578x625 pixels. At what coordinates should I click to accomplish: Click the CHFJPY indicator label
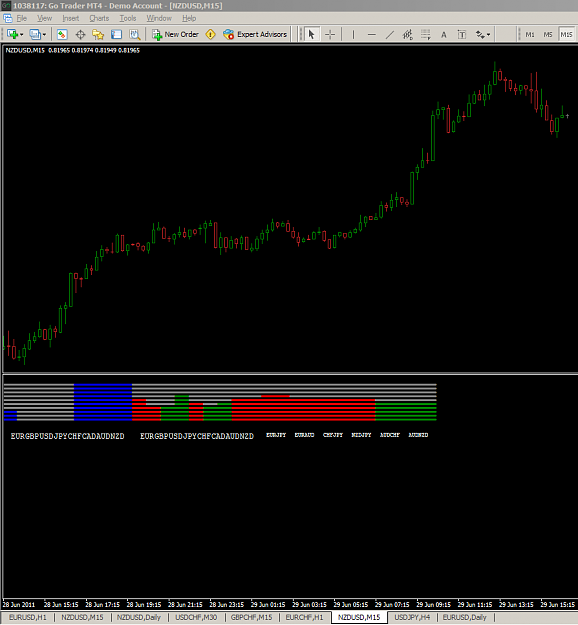click(x=333, y=435)
